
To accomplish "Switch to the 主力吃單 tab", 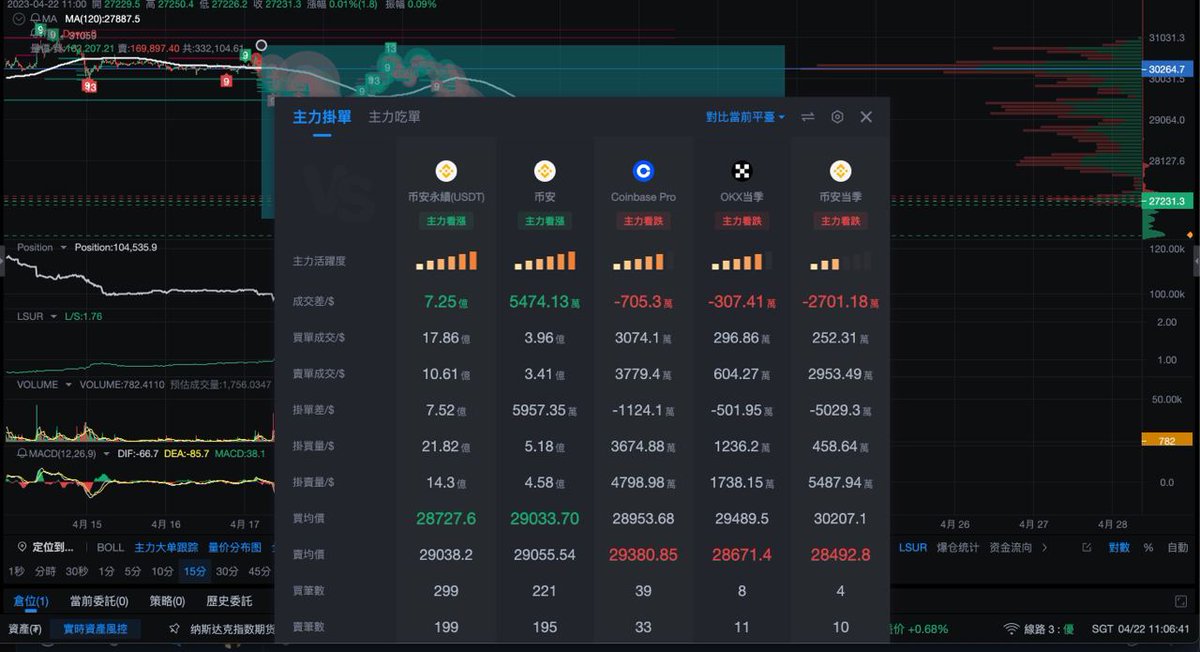I will tap(394, 117).
